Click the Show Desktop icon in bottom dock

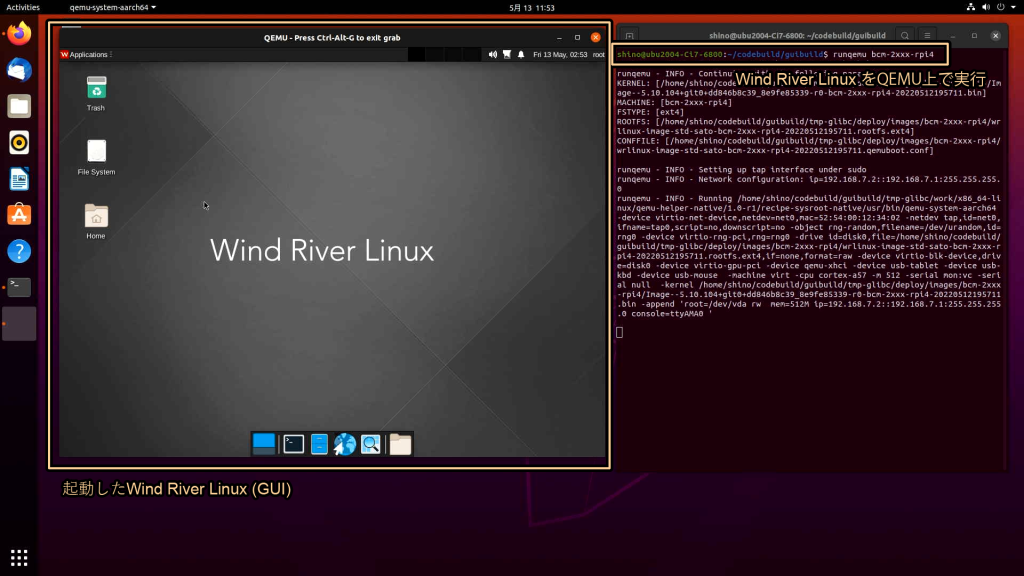tap(264, 444)
